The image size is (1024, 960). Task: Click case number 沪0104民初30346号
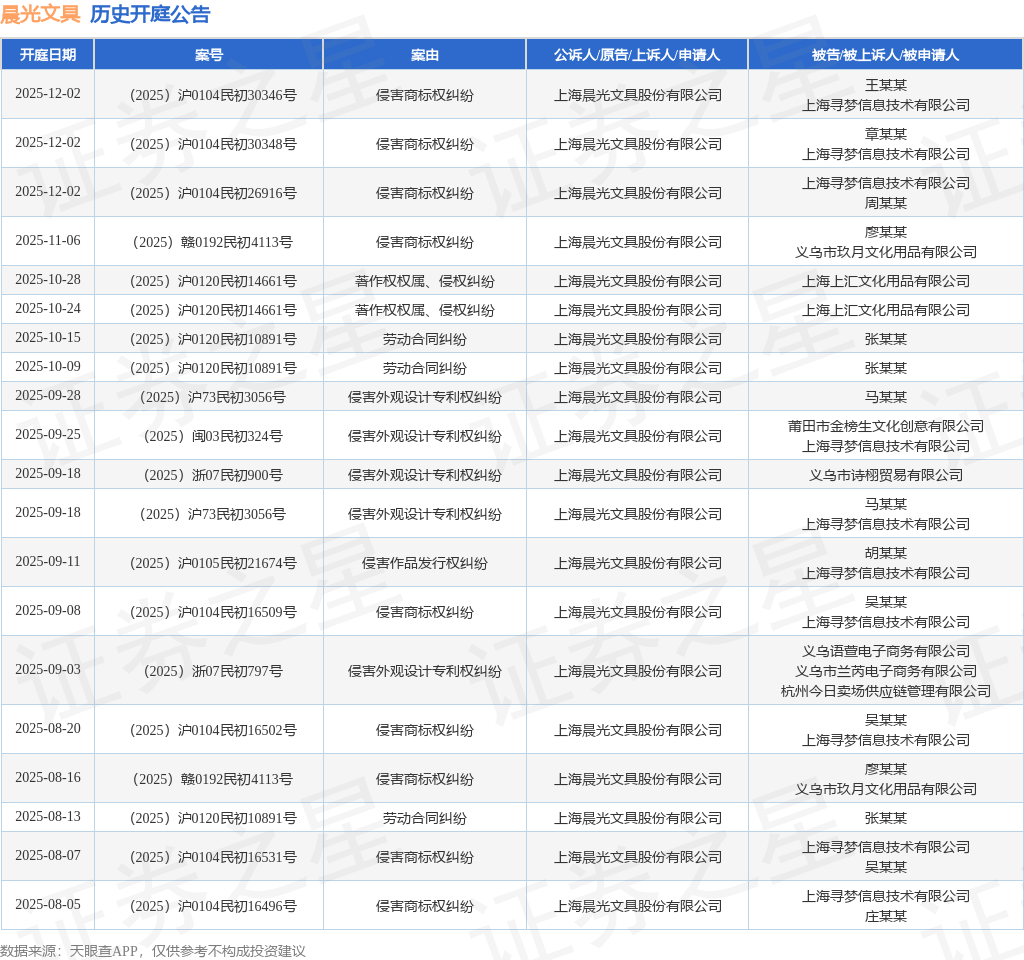click(214, 95)
